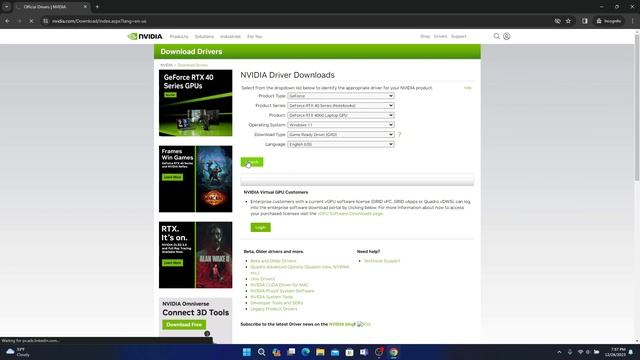Open the browser side panel icon
640x360 pixels.
[x=584, y=21]
